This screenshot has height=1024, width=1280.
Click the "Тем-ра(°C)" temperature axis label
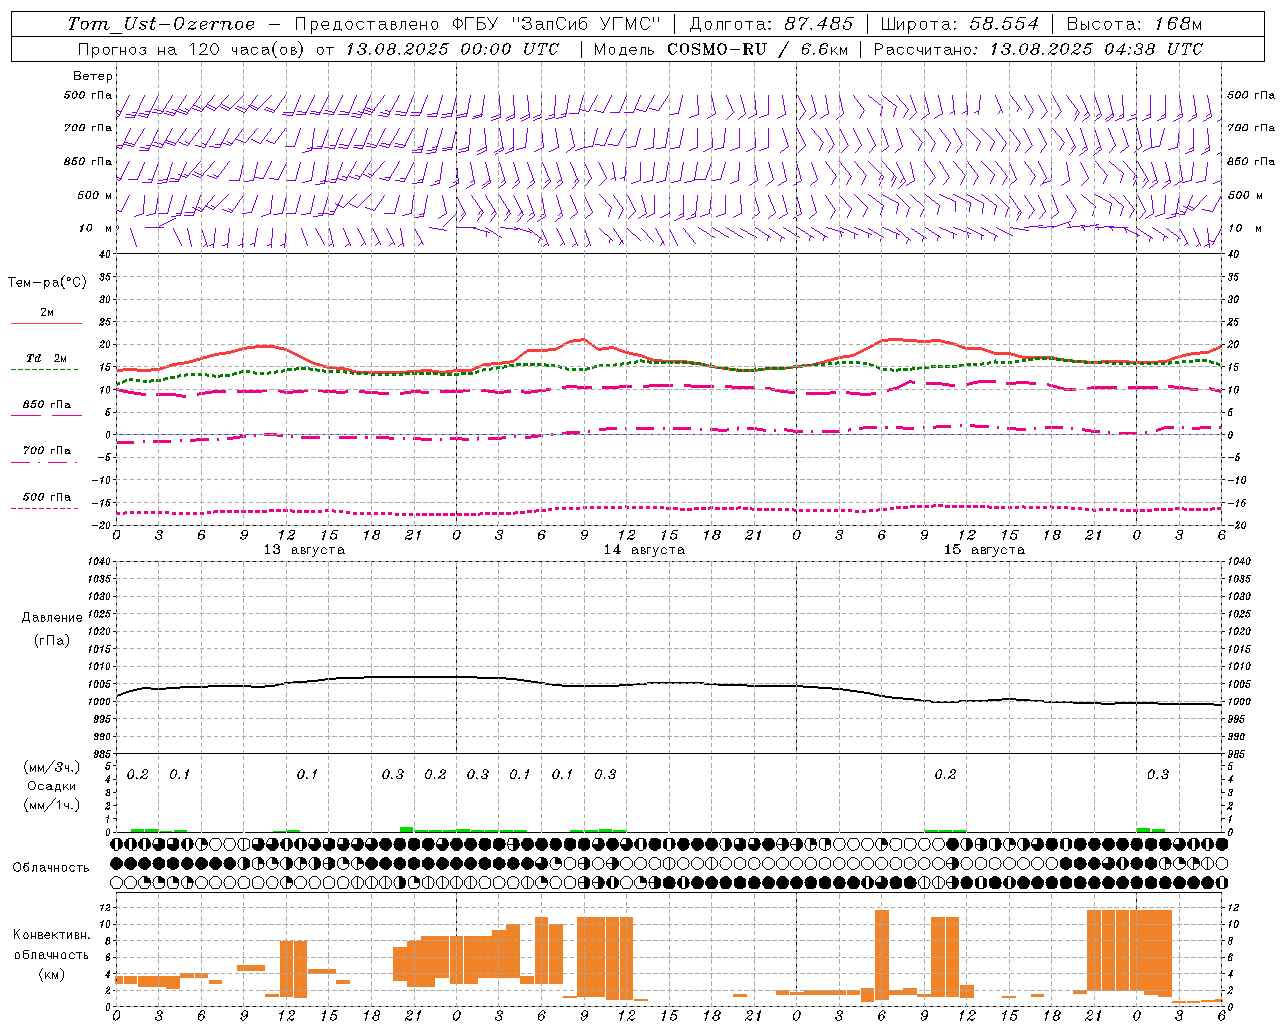tap(47, 283)
